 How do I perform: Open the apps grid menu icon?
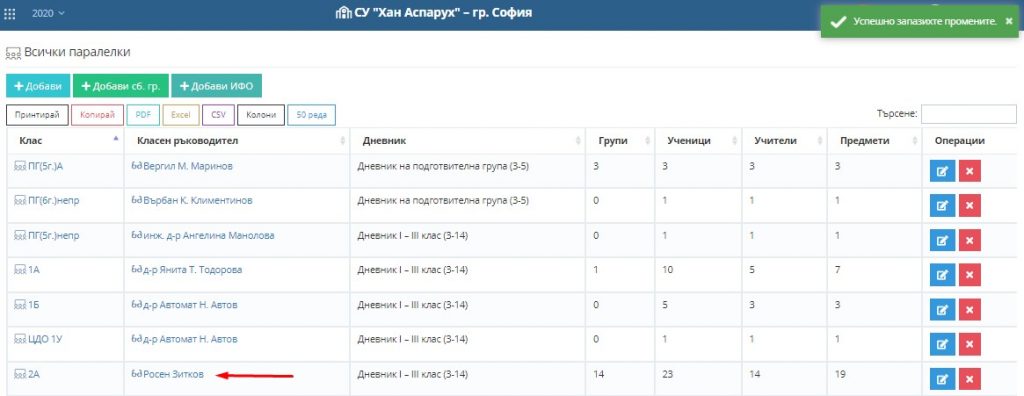click(10, 13)
